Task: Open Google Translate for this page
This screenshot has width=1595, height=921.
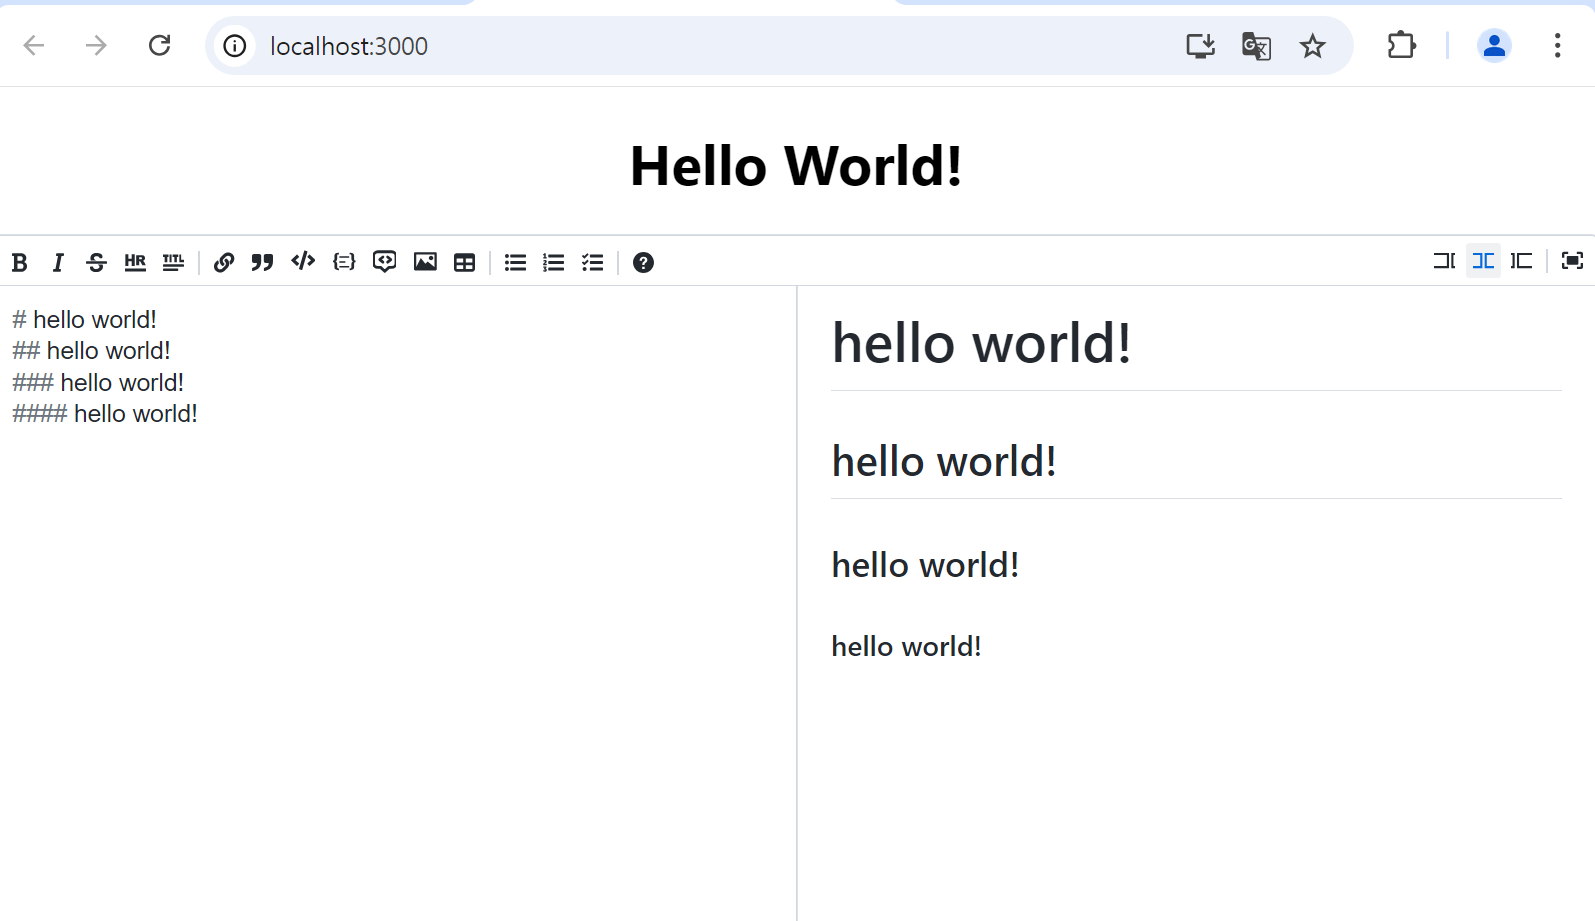Action: 1256,46
